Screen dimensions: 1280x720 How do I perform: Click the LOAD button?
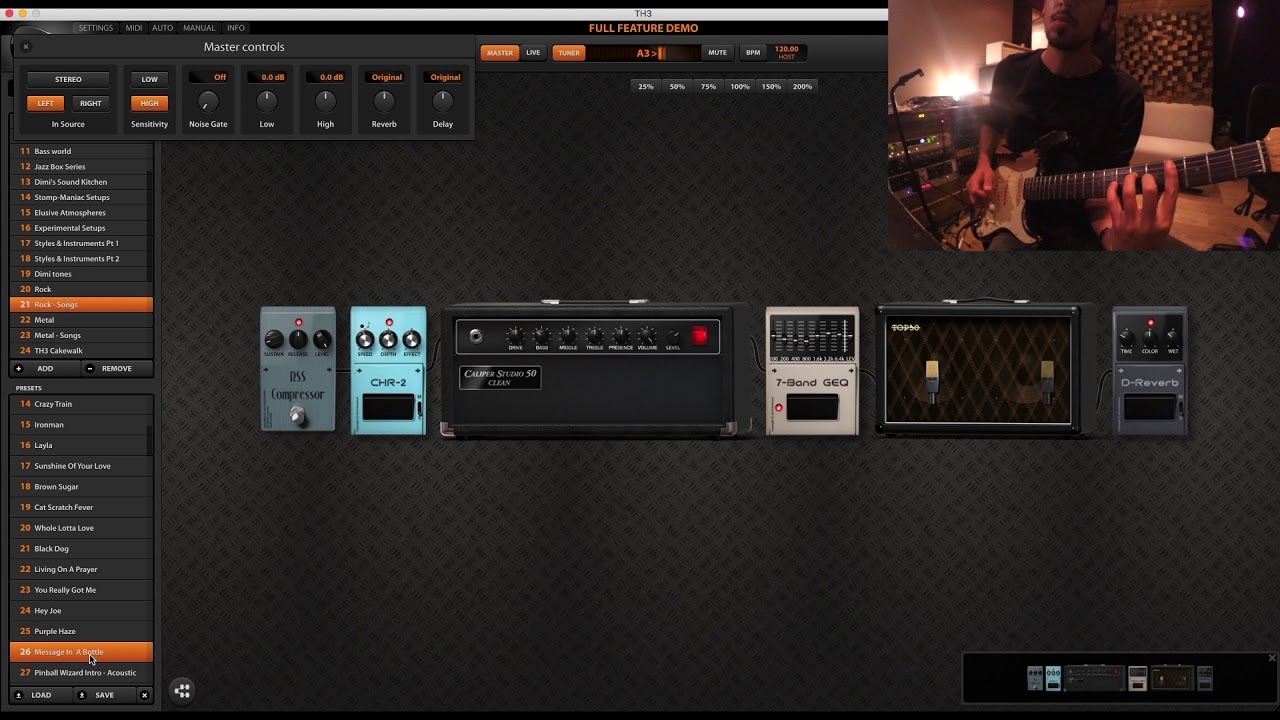tap(41, 695)
